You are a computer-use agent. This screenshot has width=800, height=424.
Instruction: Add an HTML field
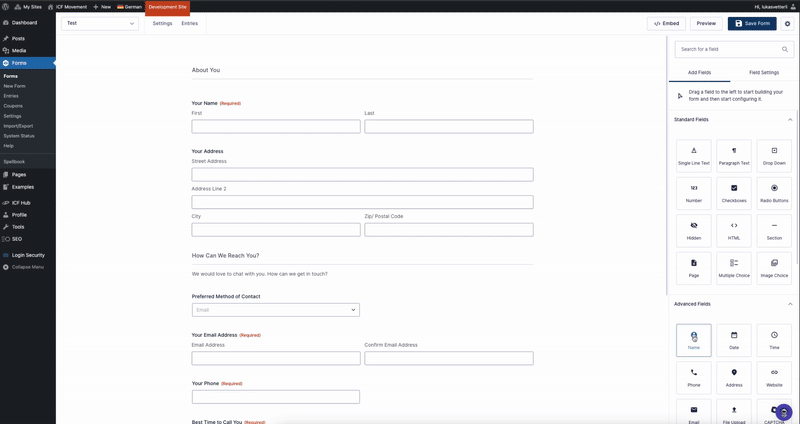pyautogui.click(x=734, y=231)
